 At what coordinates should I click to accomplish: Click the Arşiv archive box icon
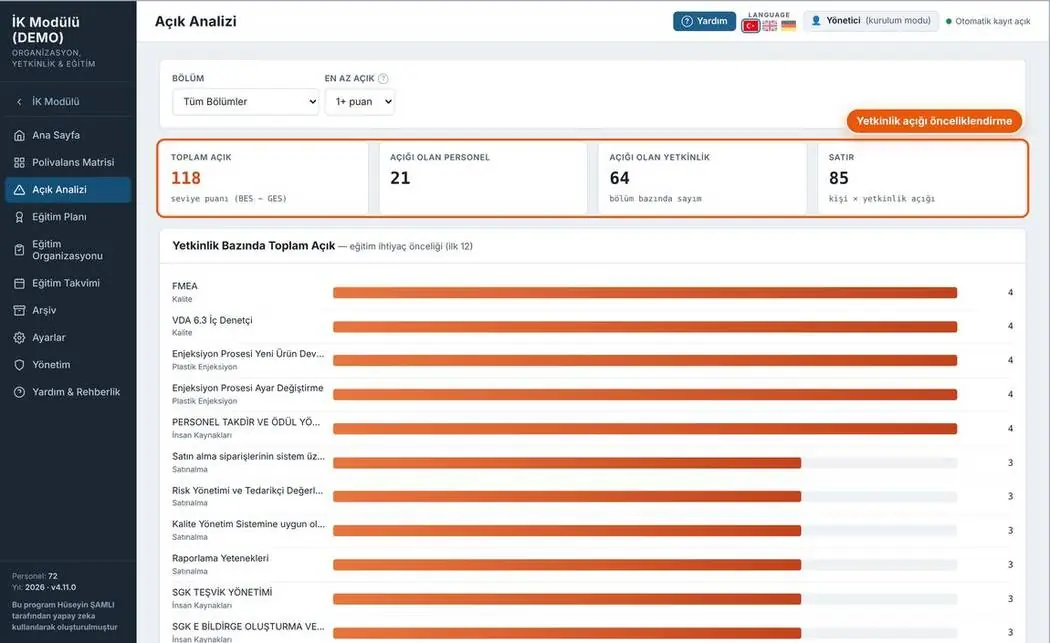(19, 311)
